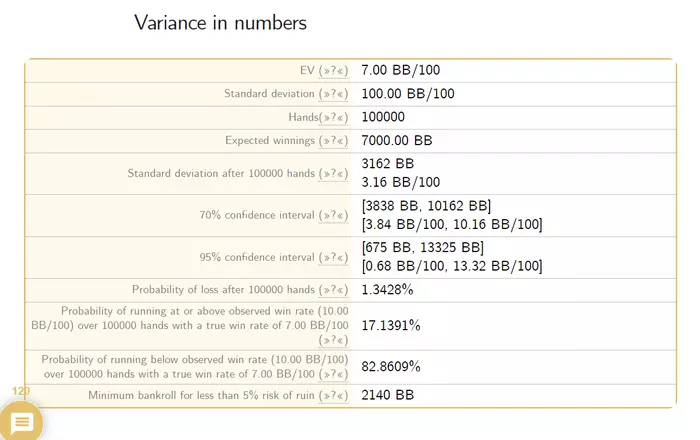
Task: Open the 95% confidence interval help link
Action: point(333,257)
